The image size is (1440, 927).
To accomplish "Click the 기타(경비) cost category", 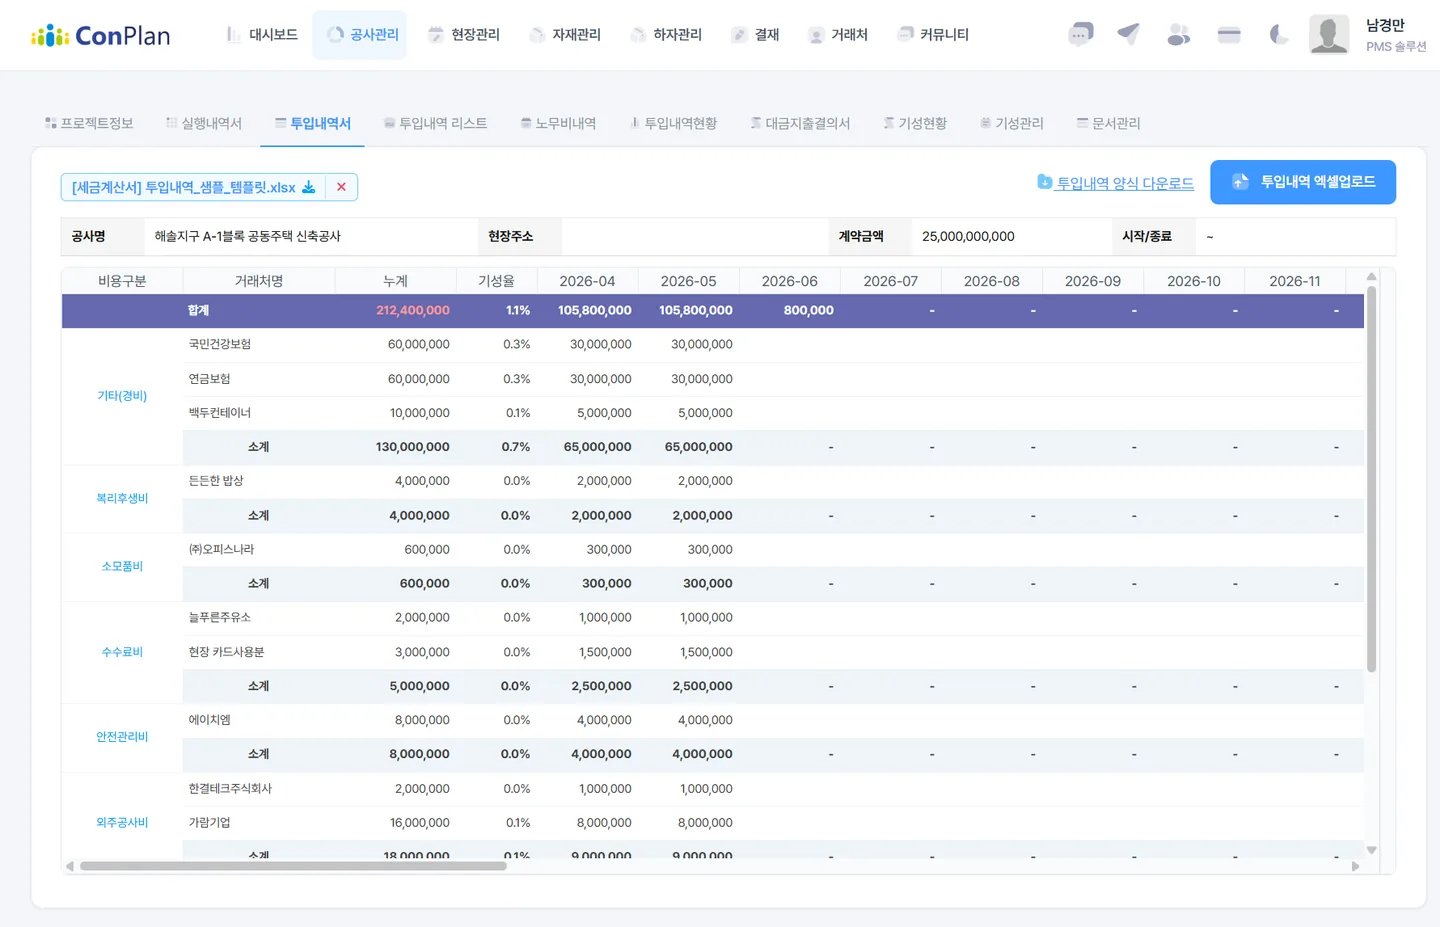I will pos(122,396).
